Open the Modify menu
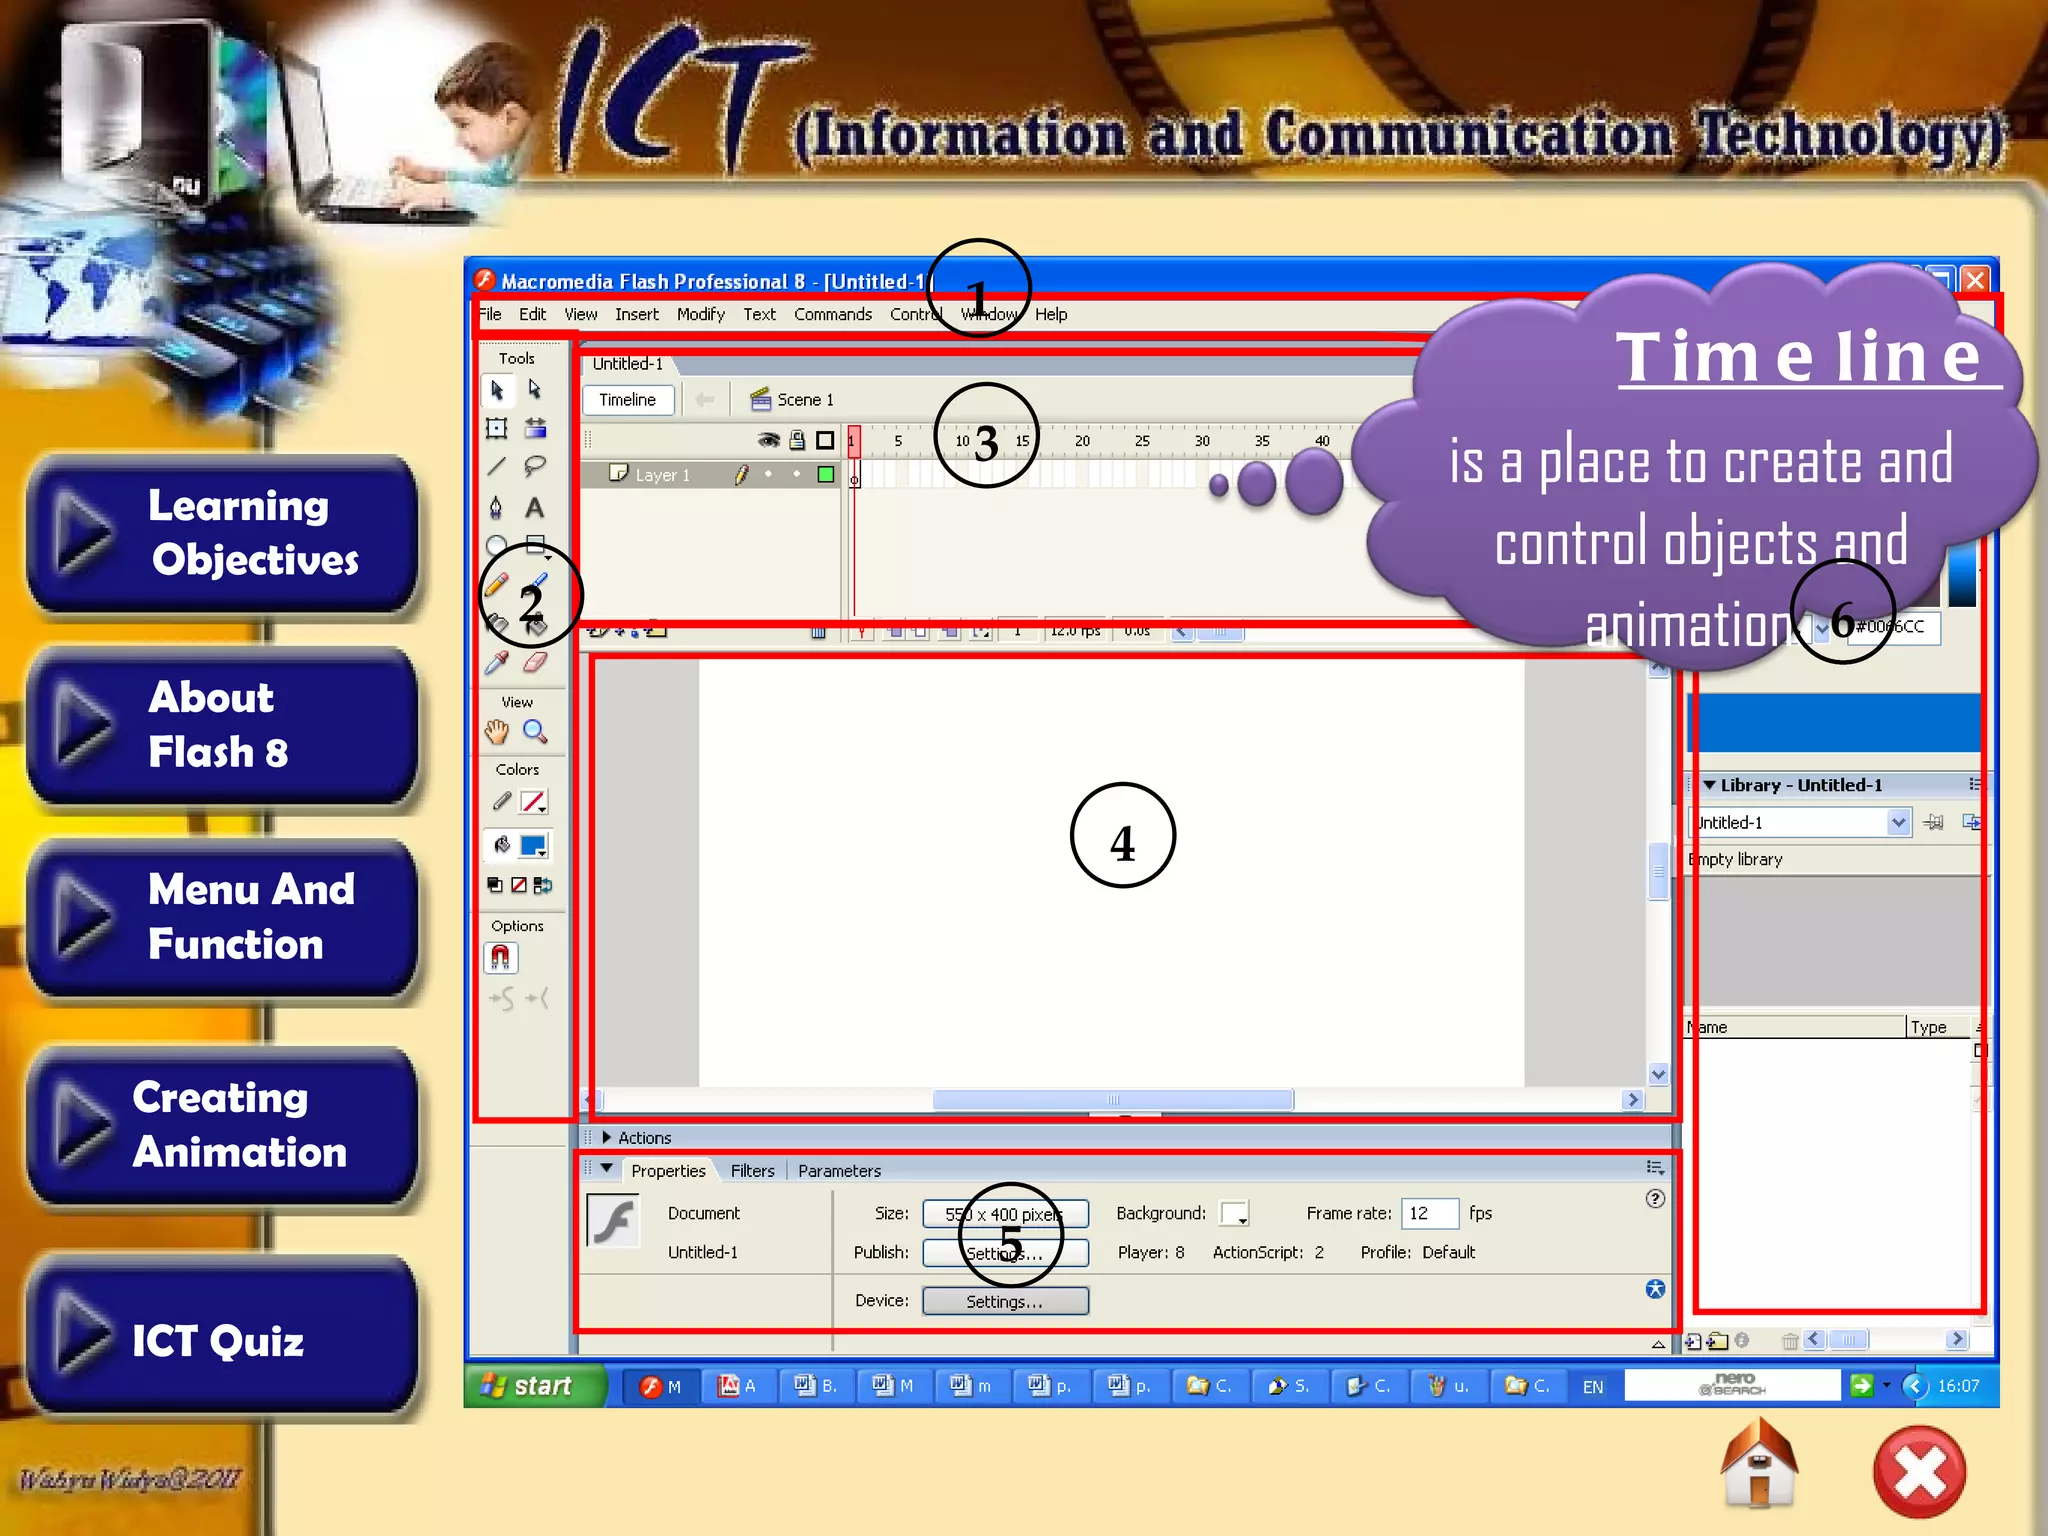 coord(701,314)
